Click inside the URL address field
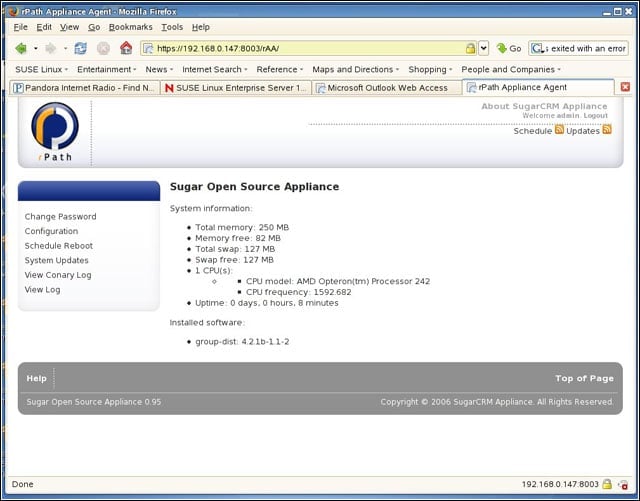The image size is (640, 501). tap(310, 49)
